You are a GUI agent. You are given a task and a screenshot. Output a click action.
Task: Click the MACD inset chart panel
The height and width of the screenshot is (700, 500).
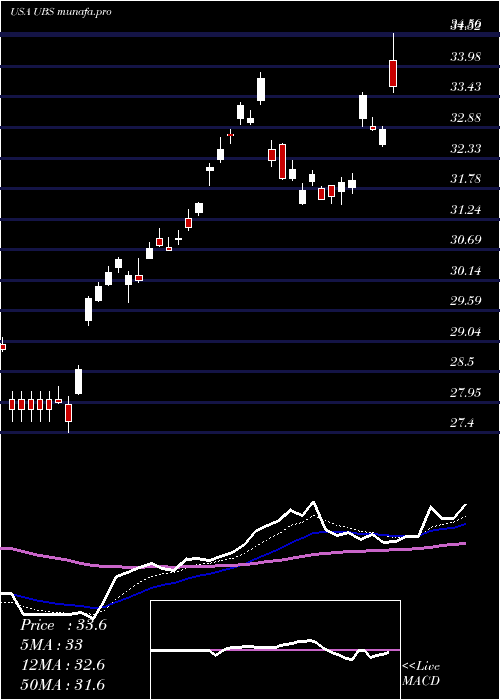(275, 650)
